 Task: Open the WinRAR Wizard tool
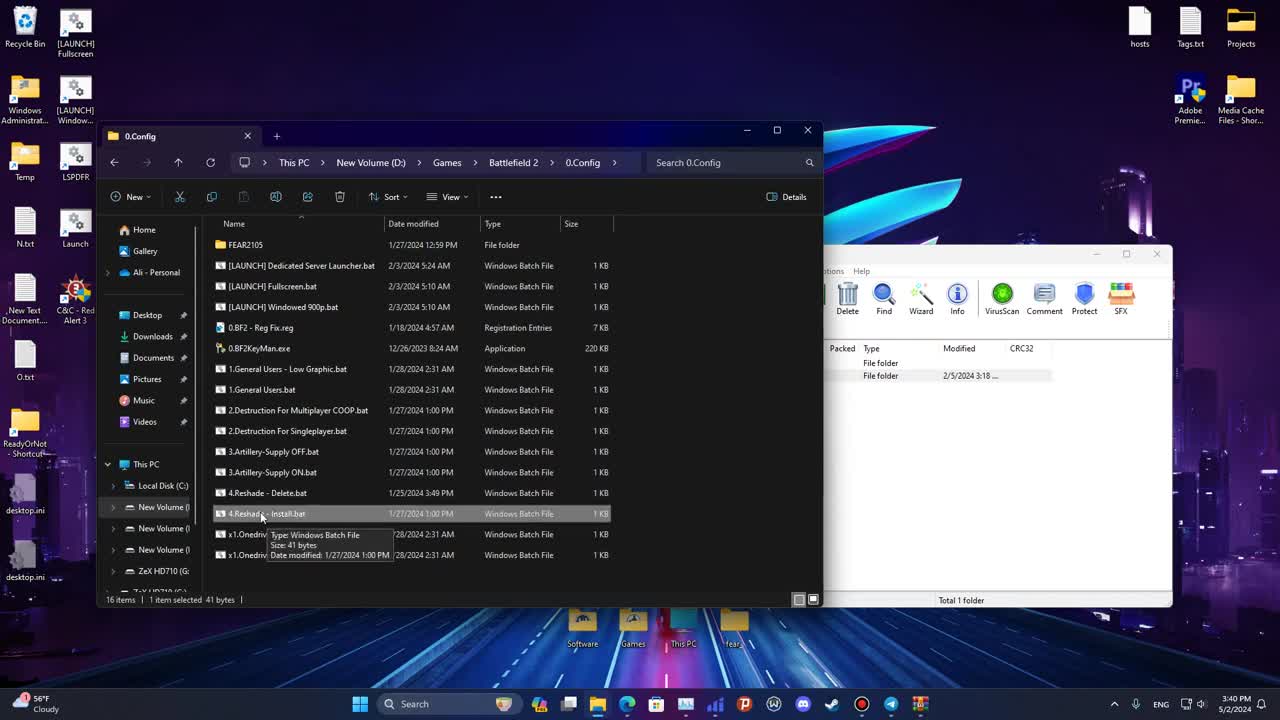pos(921,299)
